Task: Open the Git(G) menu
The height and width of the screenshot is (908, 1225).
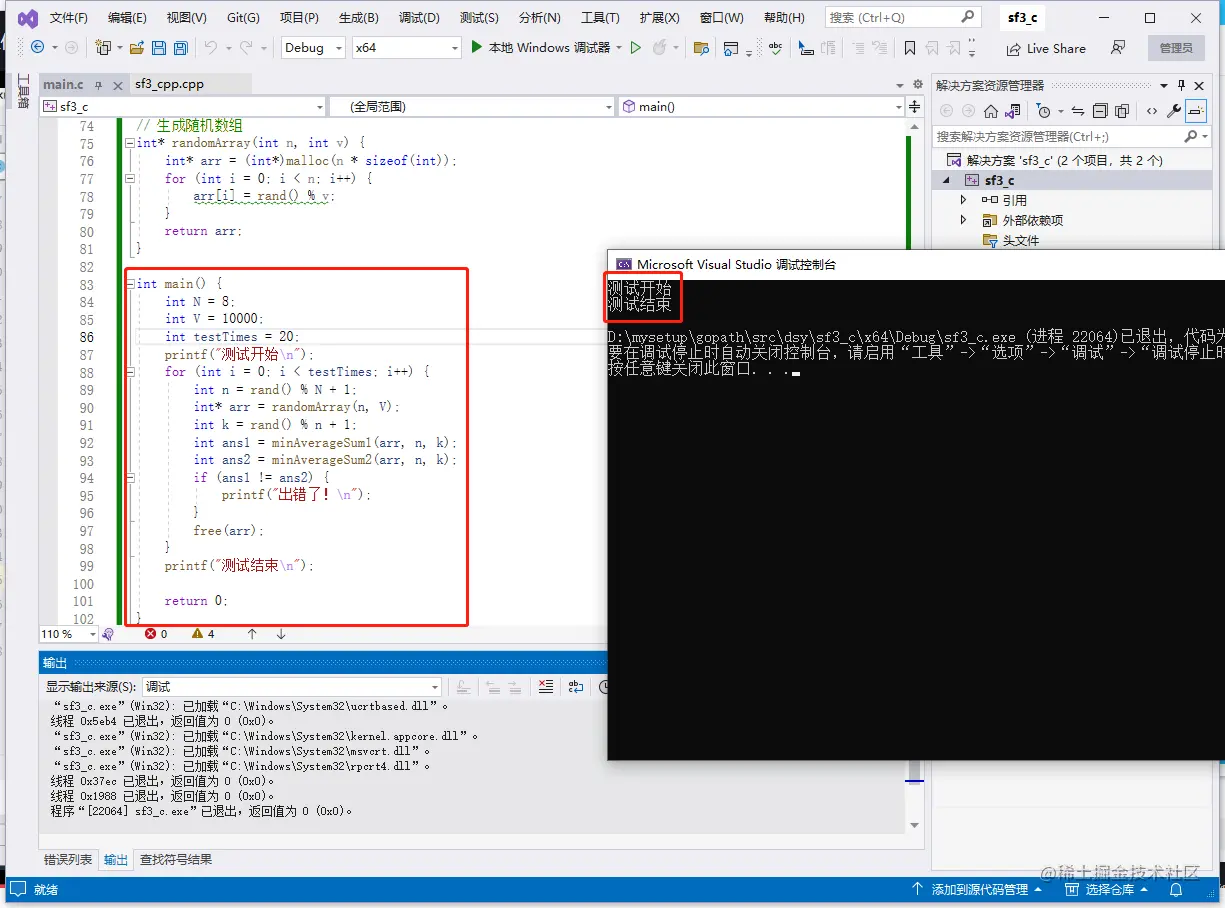Action: coord(243,18)
